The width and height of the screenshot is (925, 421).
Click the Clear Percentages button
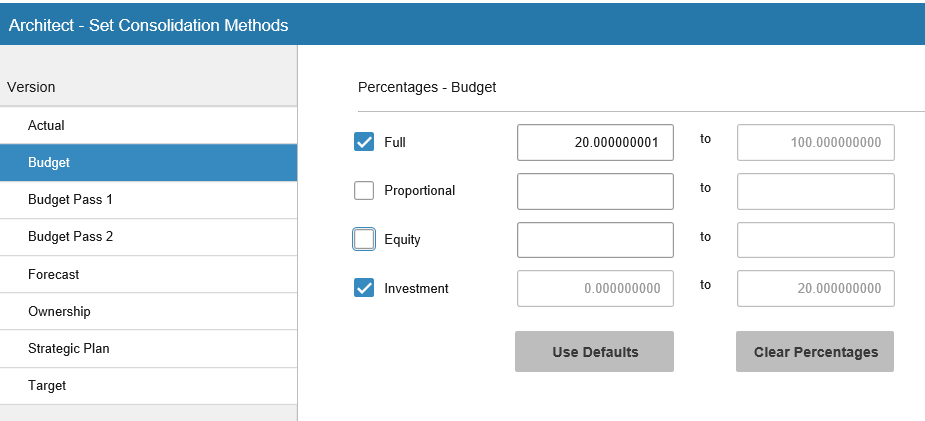coord(815,352)
